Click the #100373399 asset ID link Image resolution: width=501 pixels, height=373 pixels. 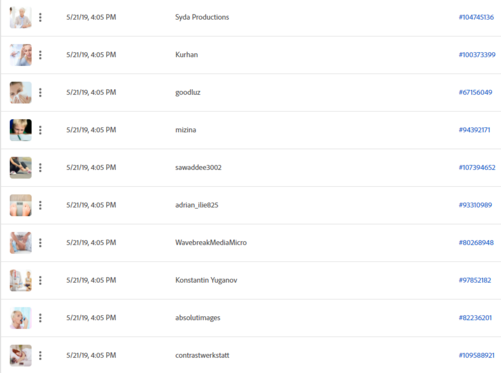[477, 55]
